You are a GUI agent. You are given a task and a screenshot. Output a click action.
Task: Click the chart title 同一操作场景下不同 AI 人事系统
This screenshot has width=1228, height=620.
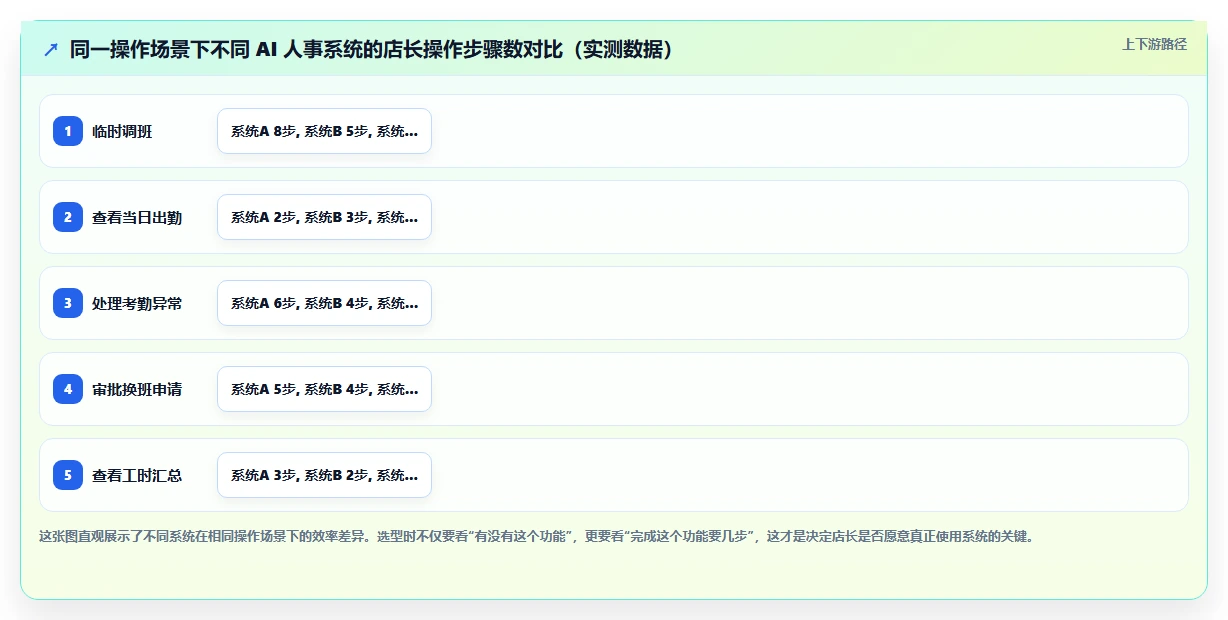coord(372,49)
